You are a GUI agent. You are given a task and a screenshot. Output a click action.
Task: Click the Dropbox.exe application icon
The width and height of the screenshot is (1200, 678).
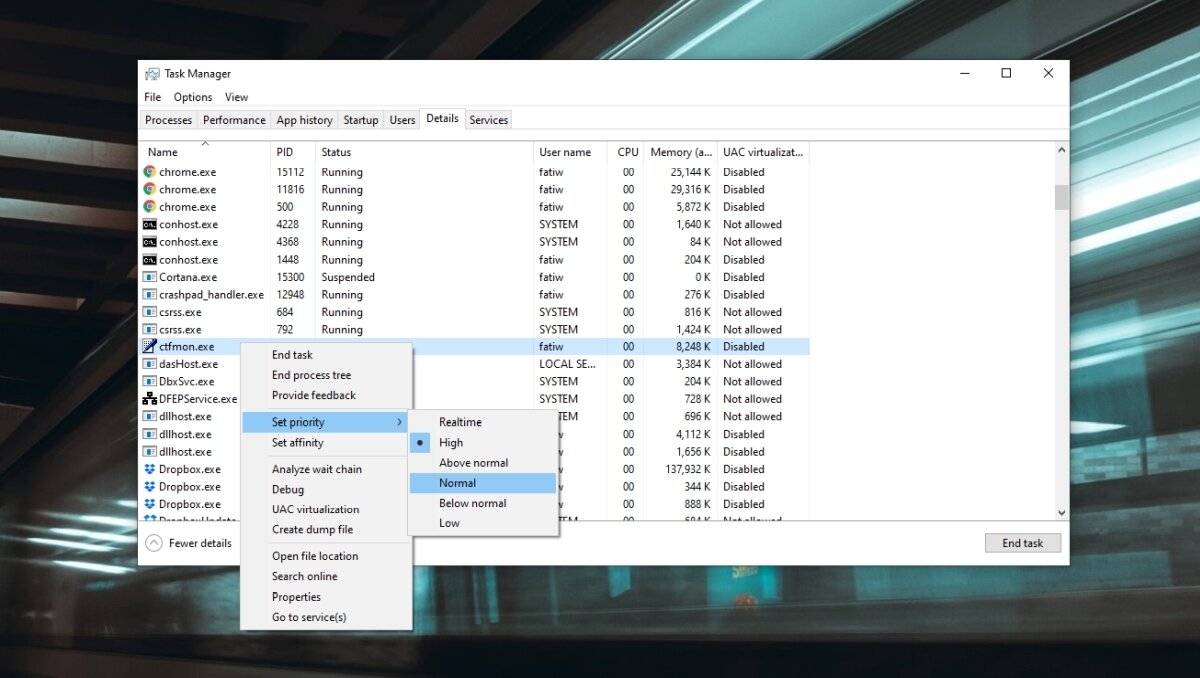pos(152,469)
